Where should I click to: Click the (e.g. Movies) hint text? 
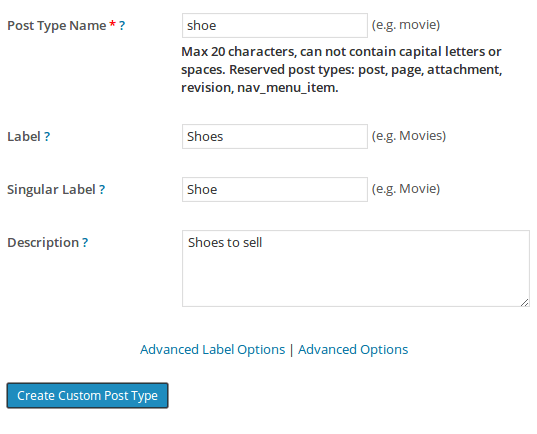coord(409,136)
